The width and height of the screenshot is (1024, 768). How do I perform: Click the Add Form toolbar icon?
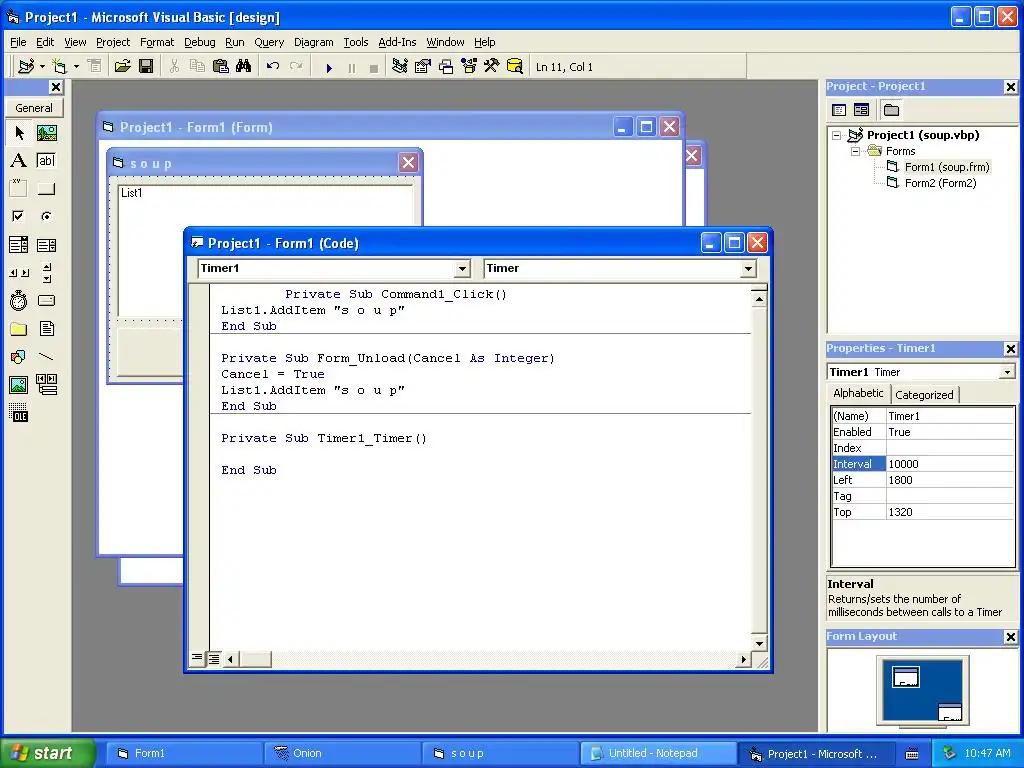[x=59, y=66]
